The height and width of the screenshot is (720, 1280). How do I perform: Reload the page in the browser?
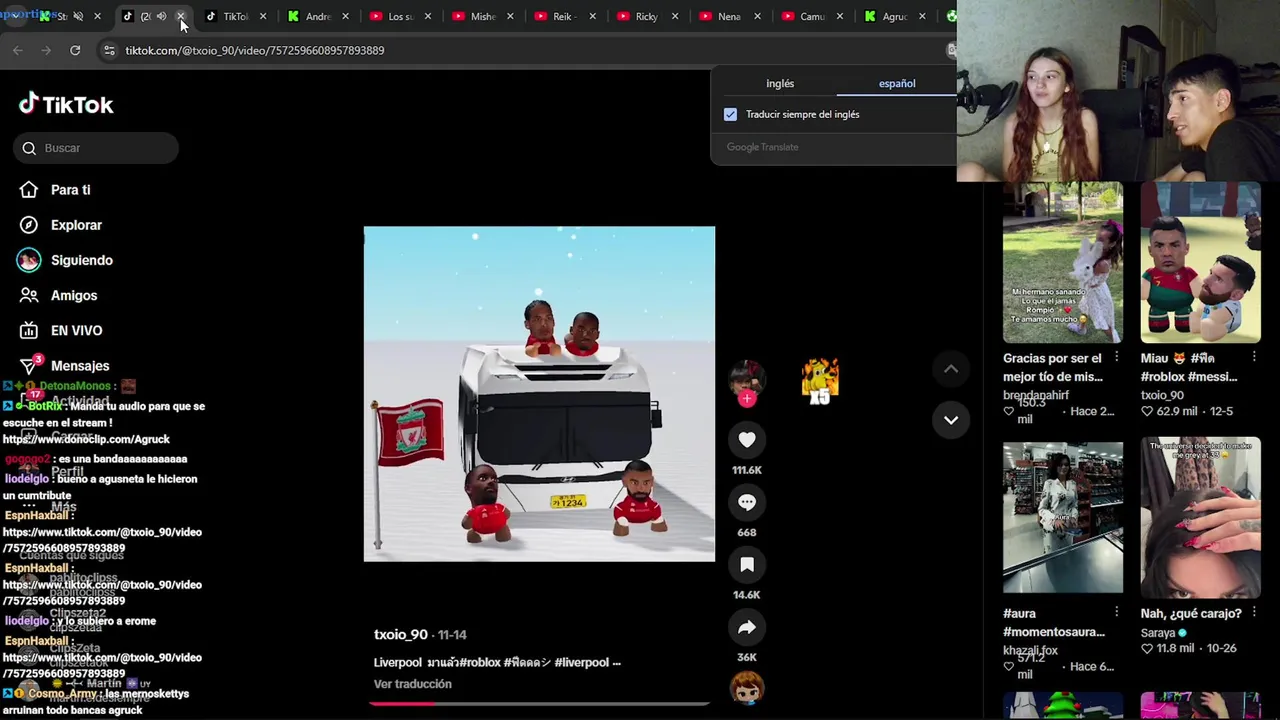click(75, 50)
